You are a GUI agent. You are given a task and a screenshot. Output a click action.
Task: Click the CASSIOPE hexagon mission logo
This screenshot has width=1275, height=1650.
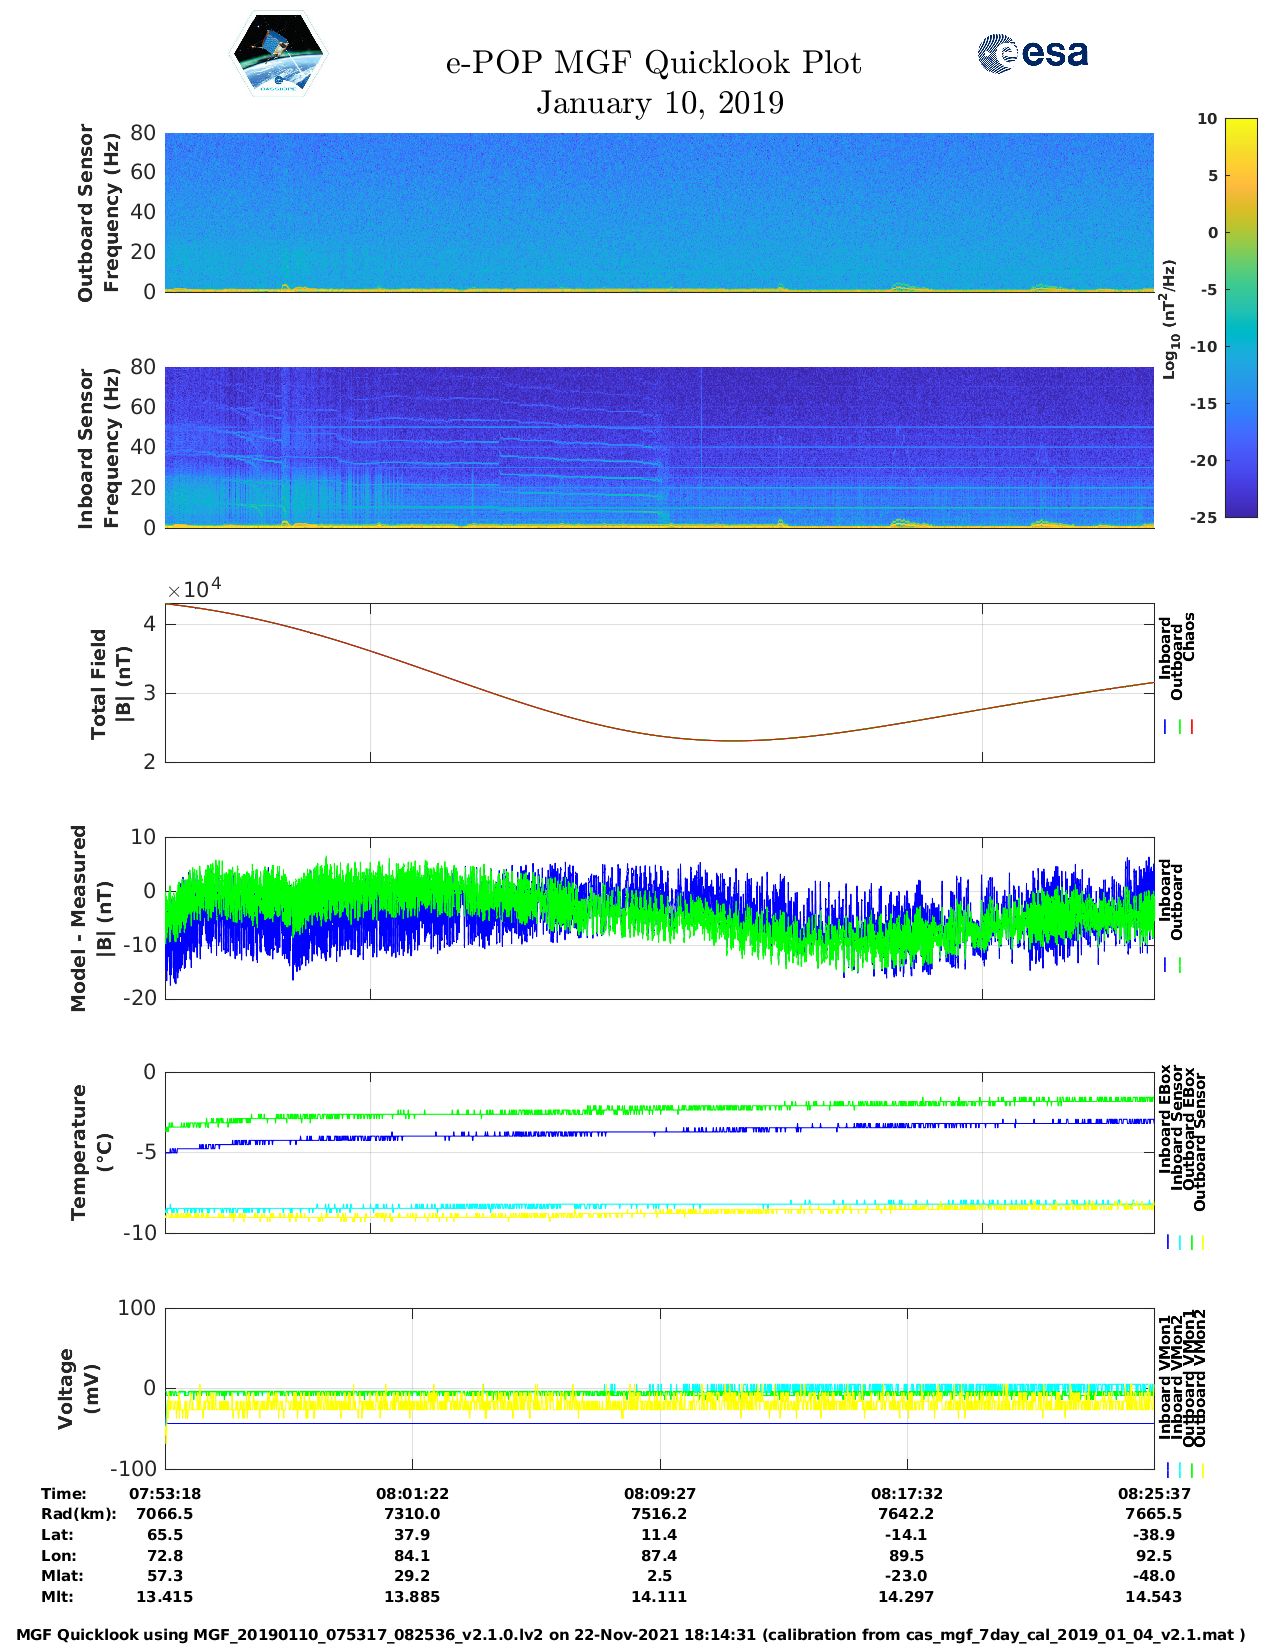click(277, 54)
